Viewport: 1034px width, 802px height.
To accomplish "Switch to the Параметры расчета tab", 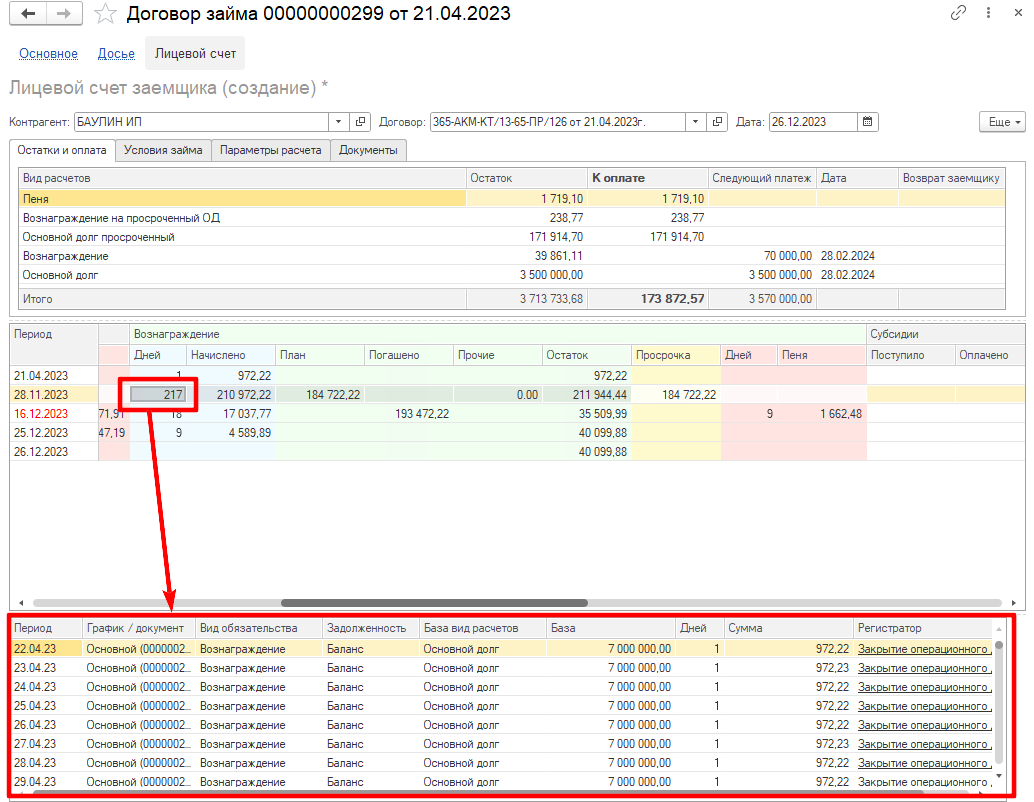I will (x=270, y=150).
